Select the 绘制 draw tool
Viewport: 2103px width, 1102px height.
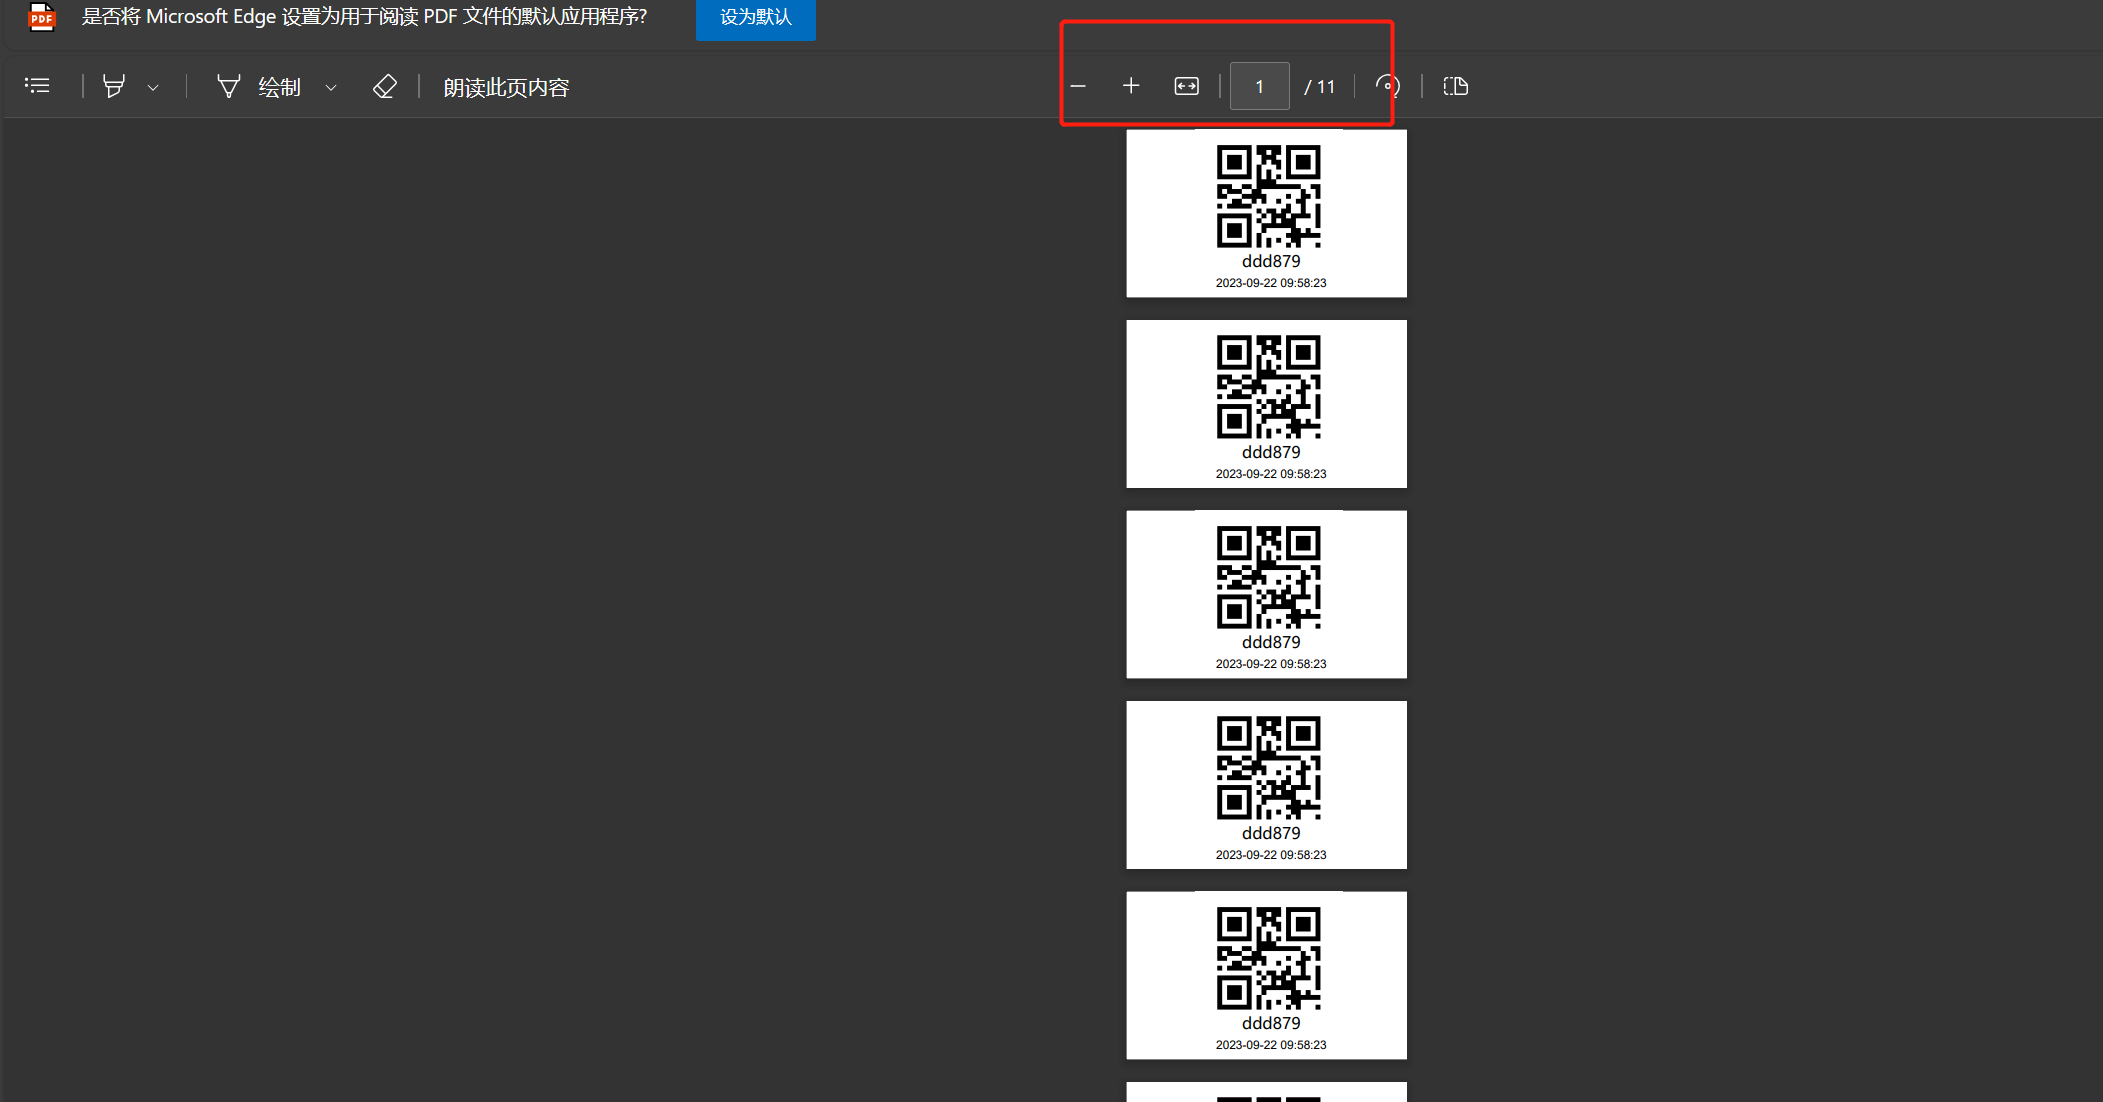(x=259, y=87)
